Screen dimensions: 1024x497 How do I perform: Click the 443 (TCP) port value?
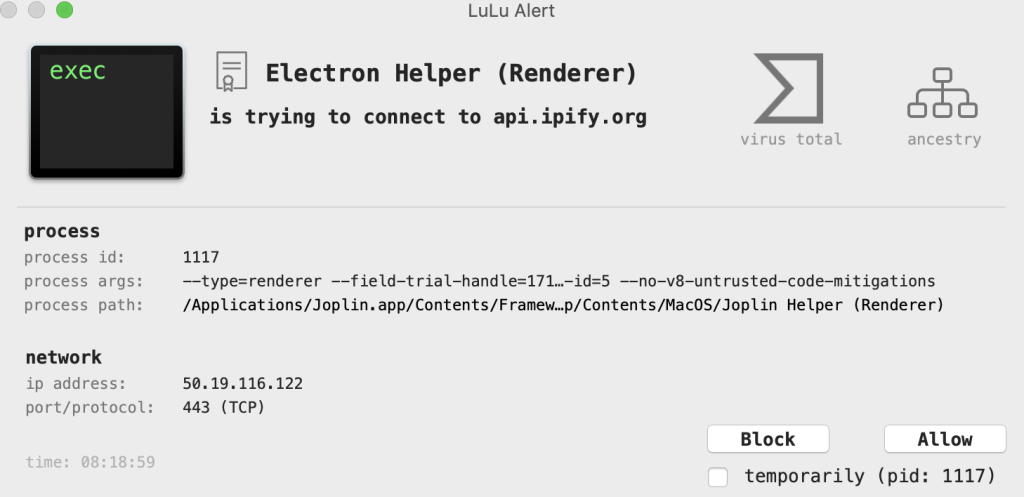click(x=225, y=408)
